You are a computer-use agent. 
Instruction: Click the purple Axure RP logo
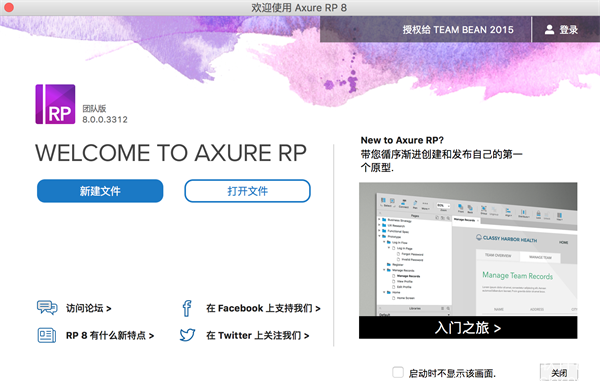click(55, 104)
